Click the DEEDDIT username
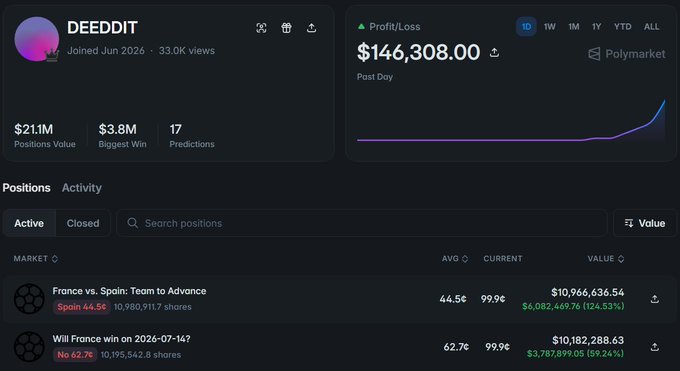 coord(102,28)
